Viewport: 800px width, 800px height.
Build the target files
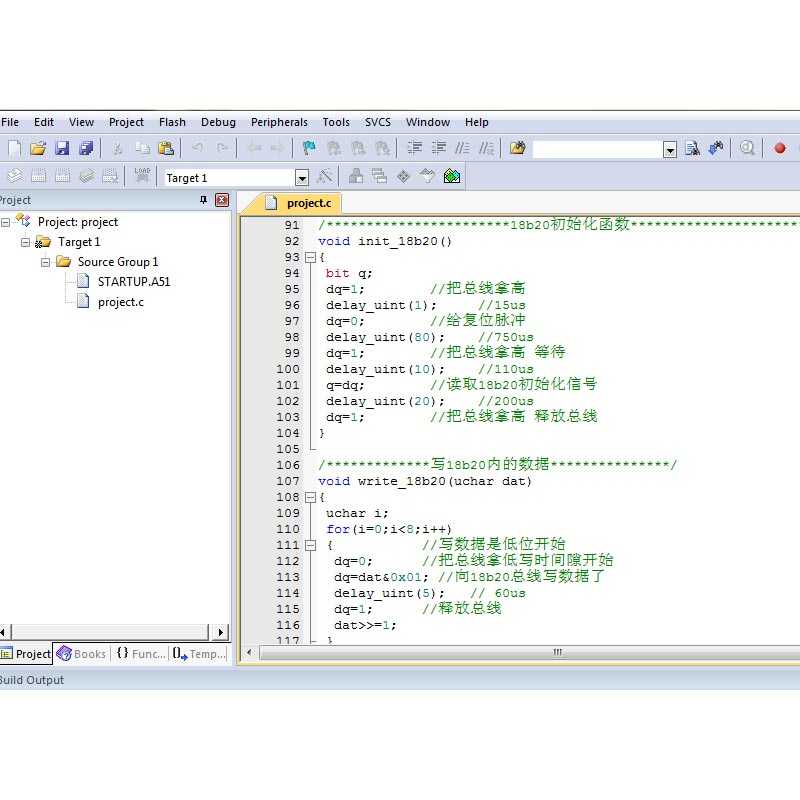[x=38, y=176]
